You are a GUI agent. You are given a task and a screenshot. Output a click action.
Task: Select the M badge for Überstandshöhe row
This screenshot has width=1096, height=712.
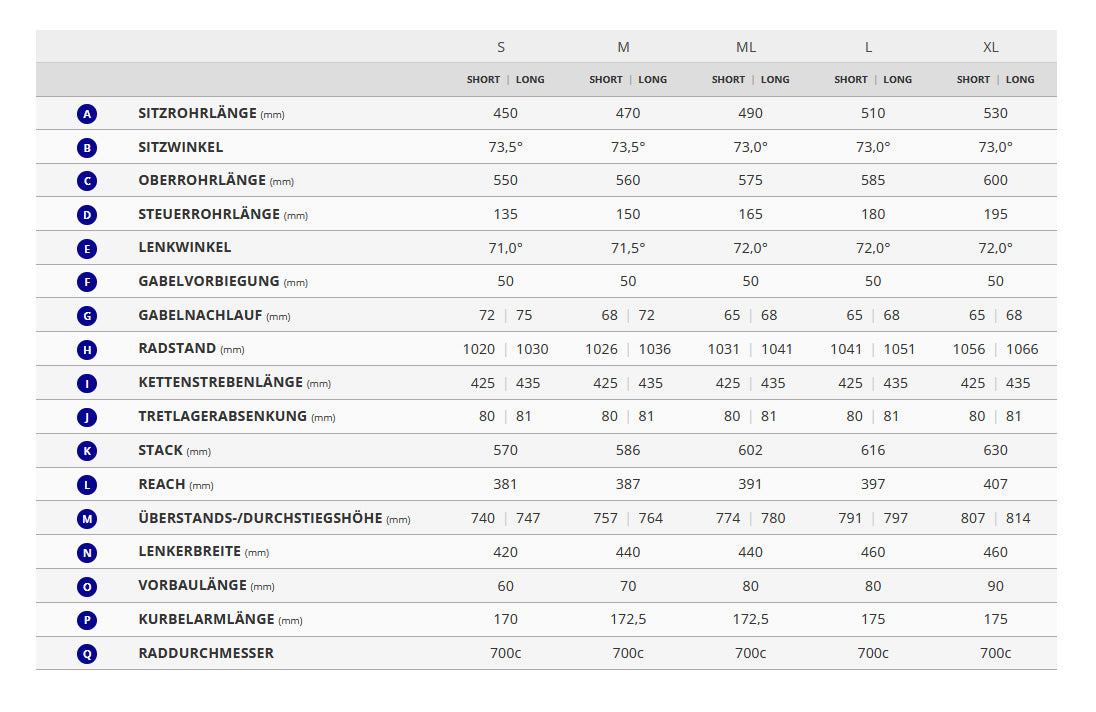(x=87, y=519)
